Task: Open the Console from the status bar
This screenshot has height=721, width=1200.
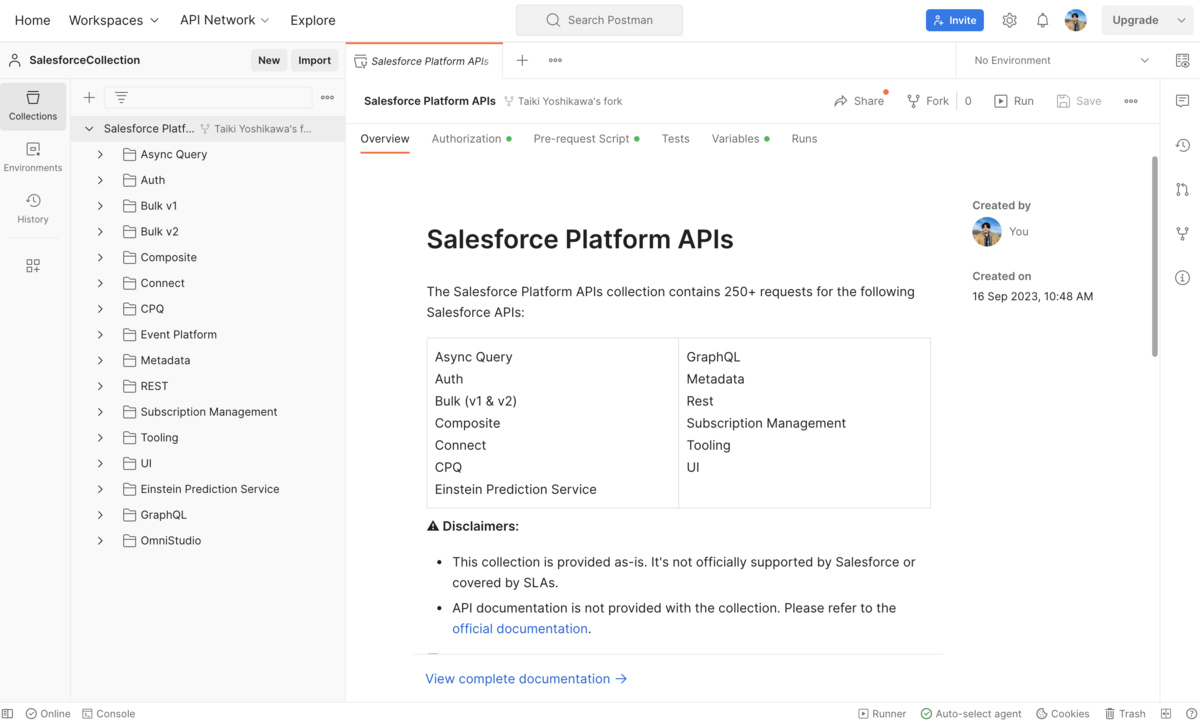Action: click(x=108, y=713)
